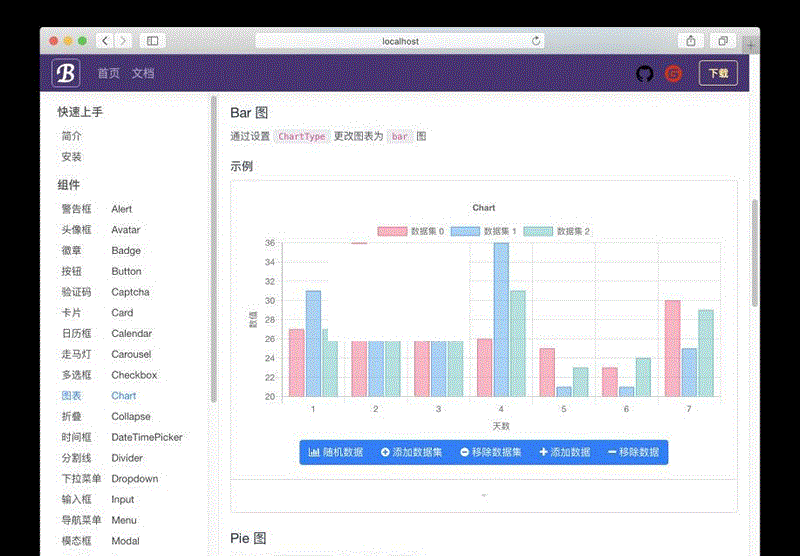This screenshot has width=800, height=556.
Task: Click the localhost address bar
Action: pyautogui.click(x=400, y=41)
